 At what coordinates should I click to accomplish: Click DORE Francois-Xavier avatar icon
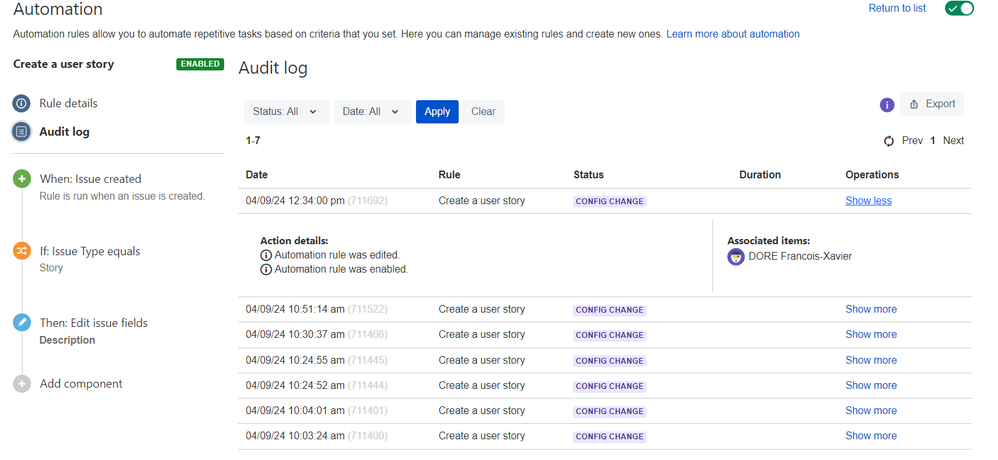click(736, 257)
